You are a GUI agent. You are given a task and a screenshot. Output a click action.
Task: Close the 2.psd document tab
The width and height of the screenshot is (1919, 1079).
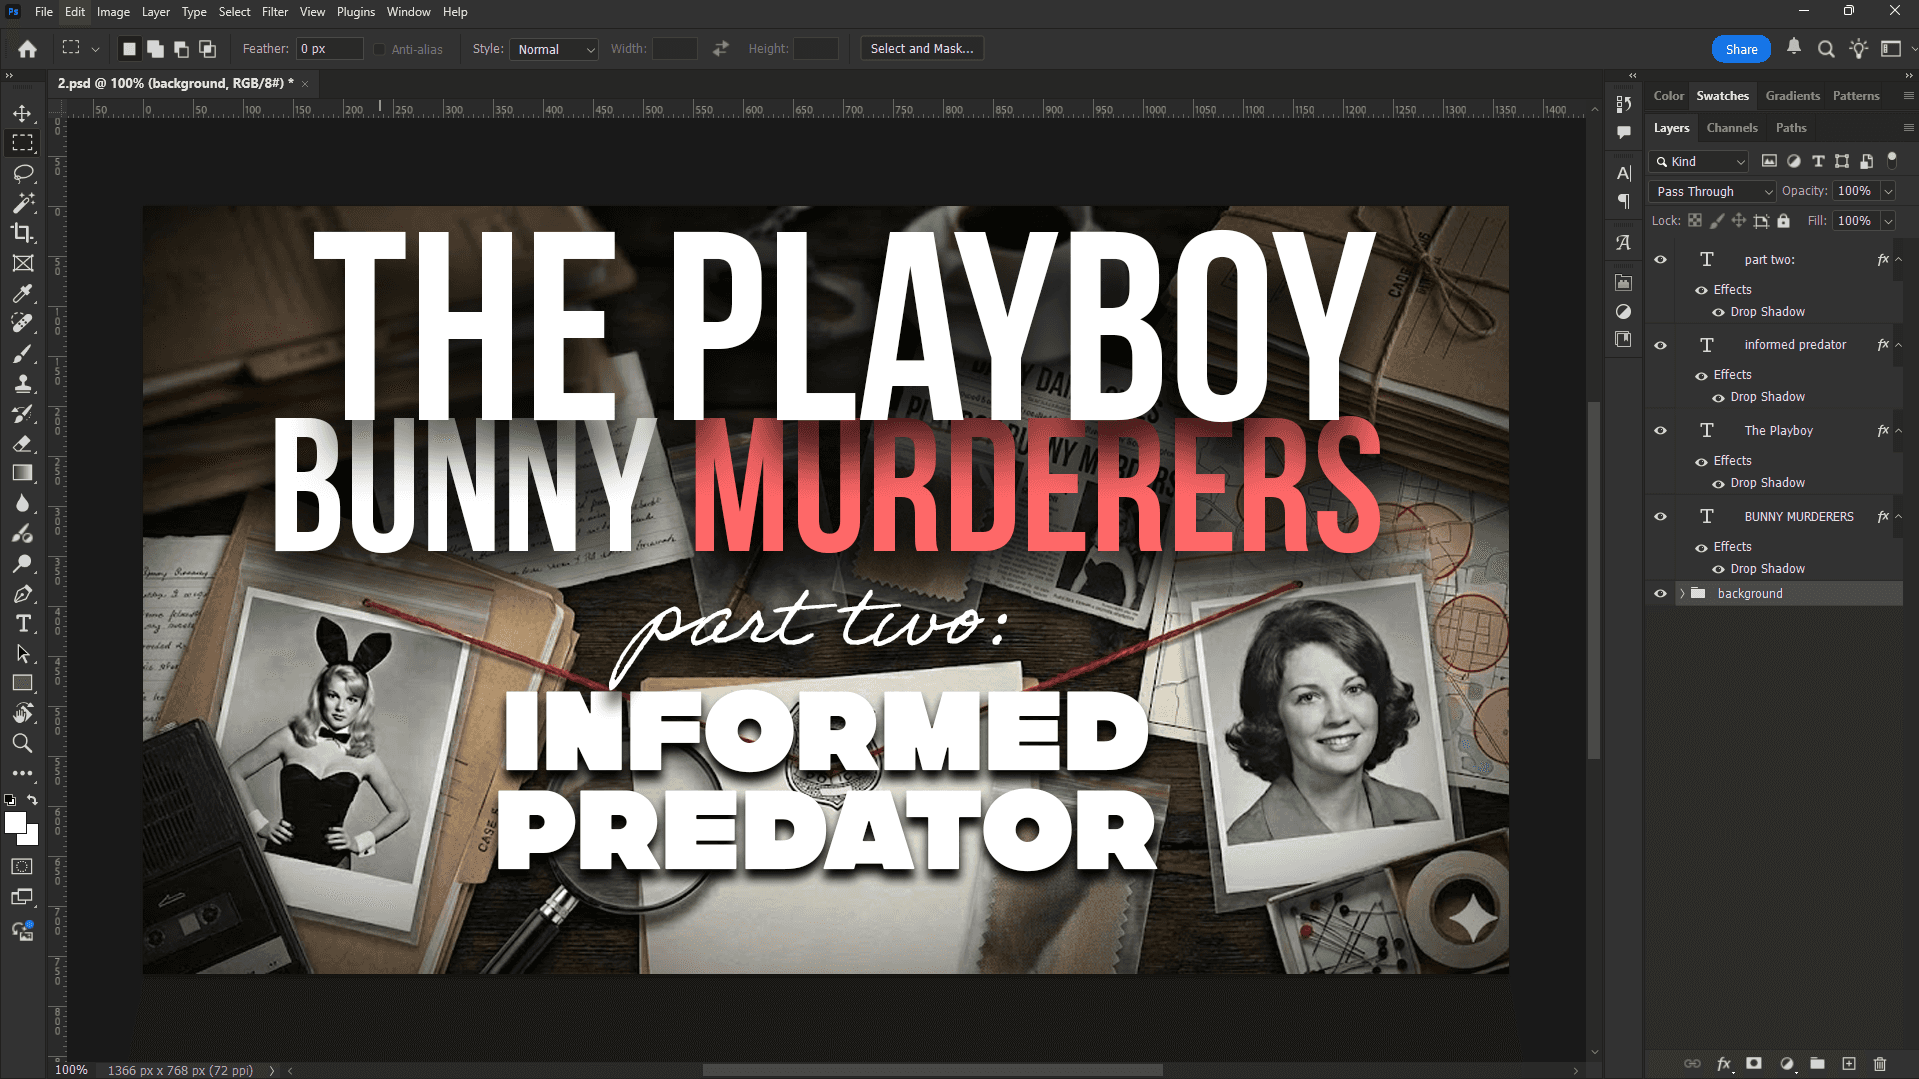tap(305, 84)
